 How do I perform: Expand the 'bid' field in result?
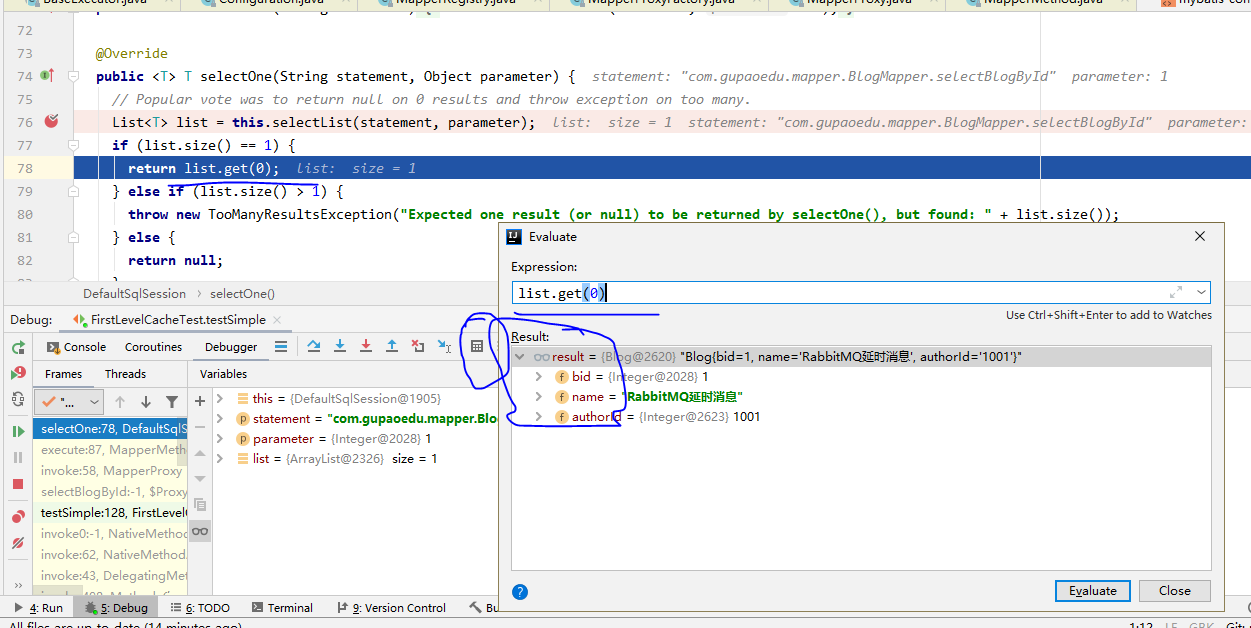pyautogui.click(x=539, y=377)
